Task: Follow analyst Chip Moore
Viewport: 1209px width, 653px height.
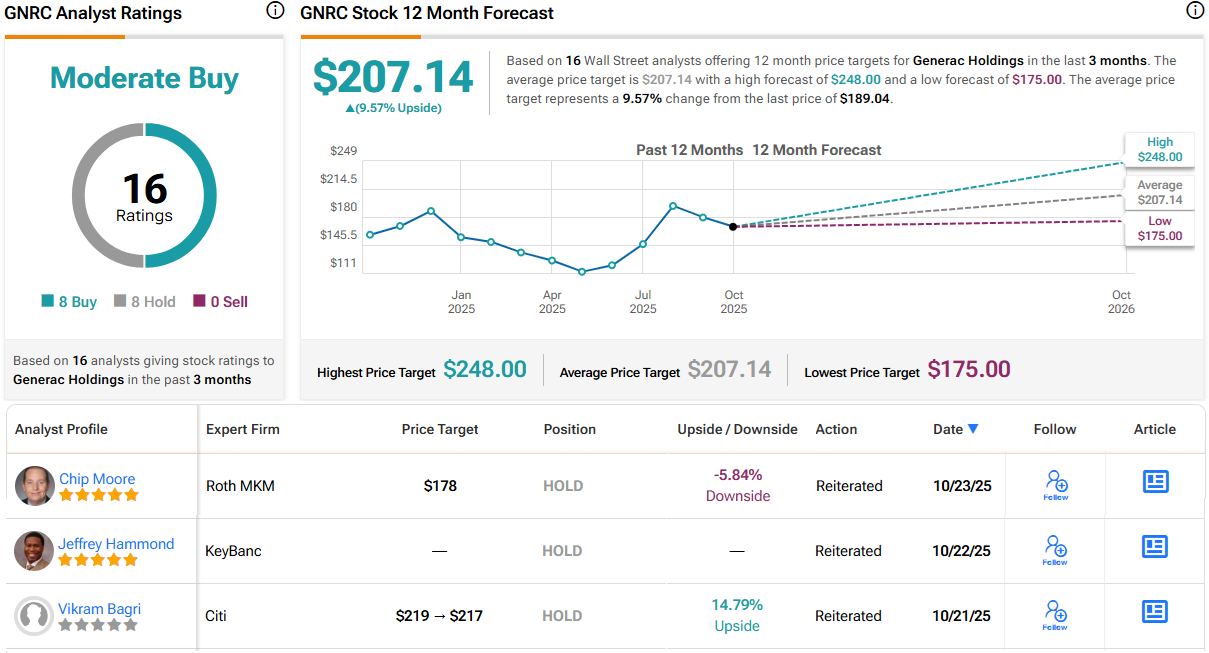Action: 1055,485
